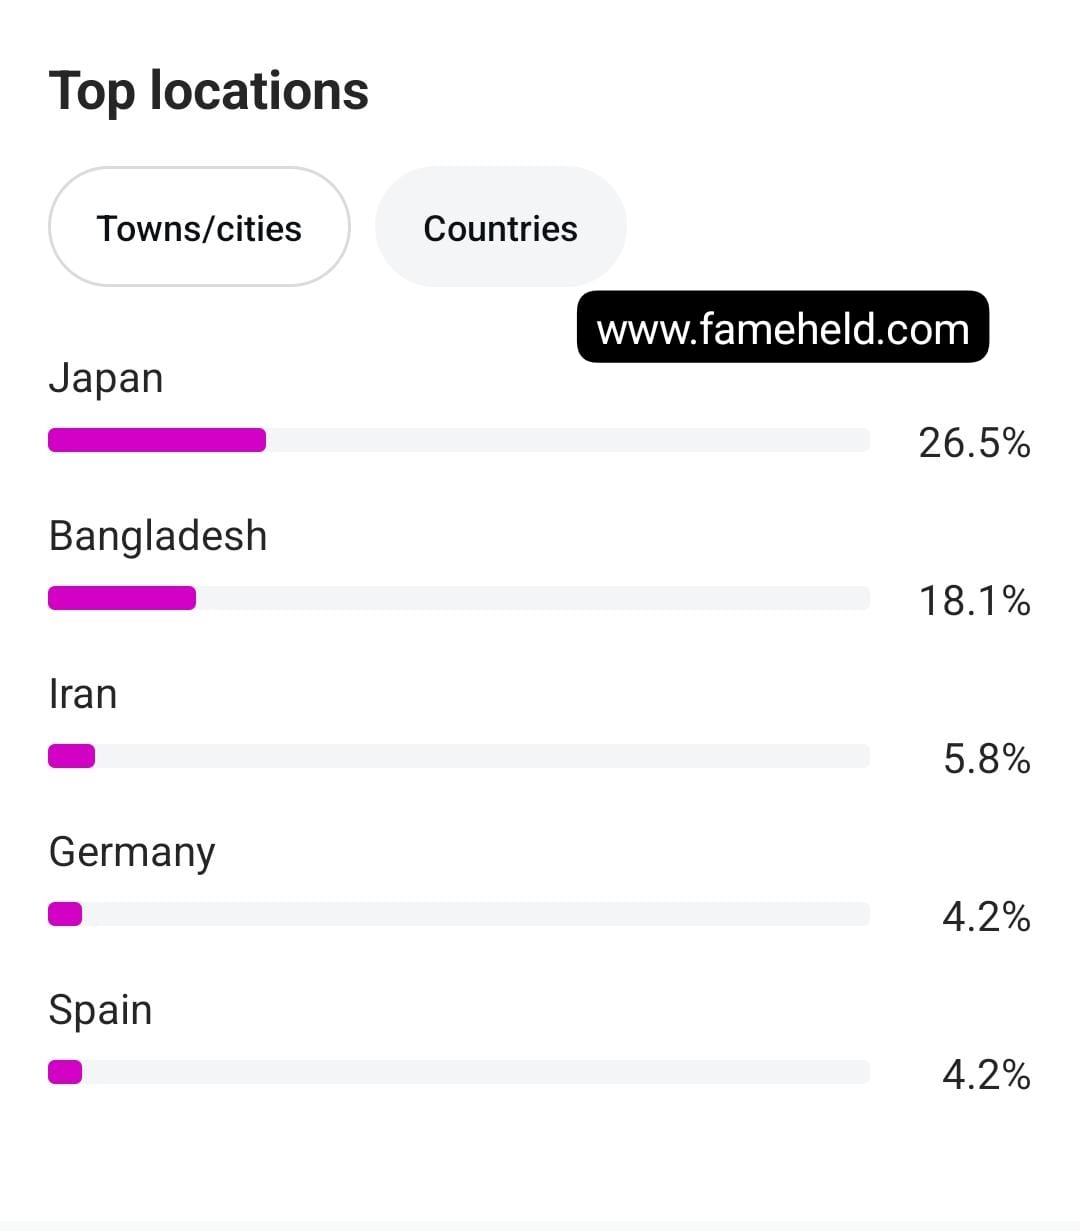This screenshot has height=1231, width=1080.
Task: Select the Germany country label
Action: [132, 853]
